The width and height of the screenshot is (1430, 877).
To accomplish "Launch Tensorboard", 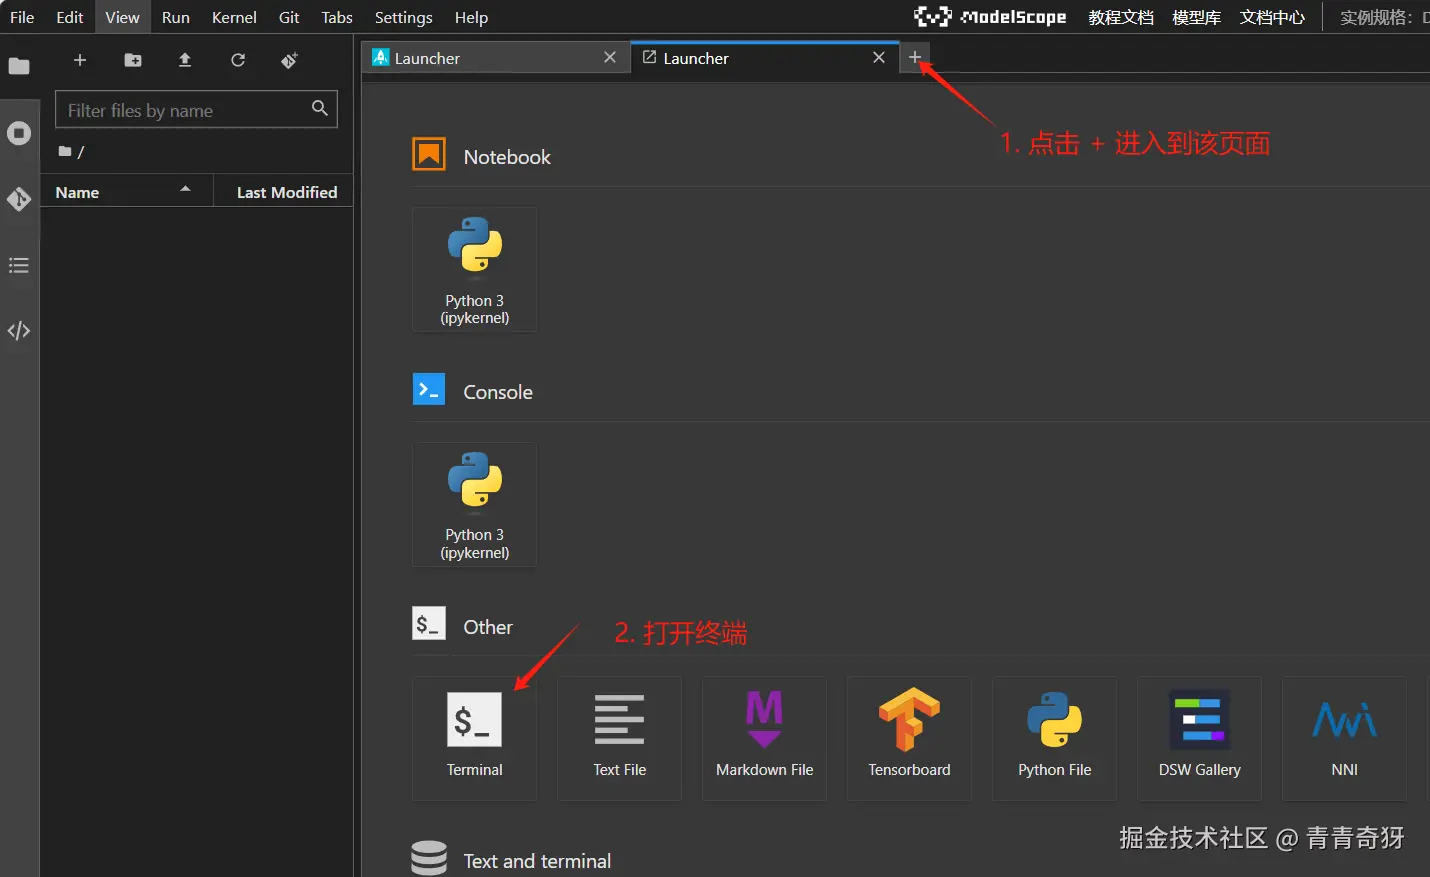I will pyautogui.click(x=910, y=738).
